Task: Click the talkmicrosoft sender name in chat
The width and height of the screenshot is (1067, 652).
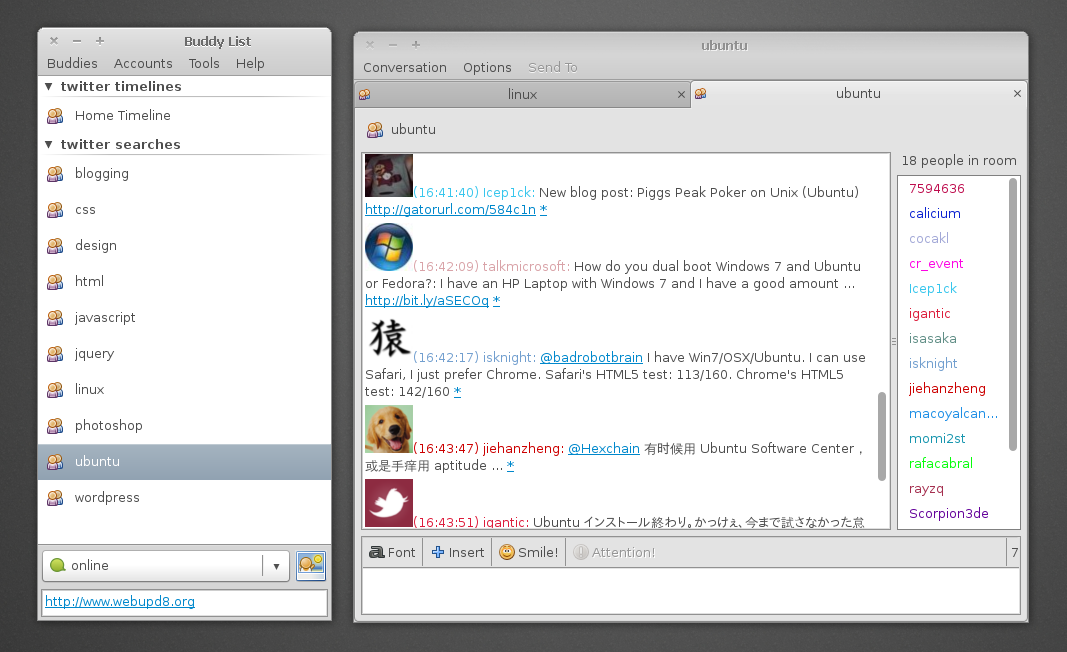Action: point(525,266)
